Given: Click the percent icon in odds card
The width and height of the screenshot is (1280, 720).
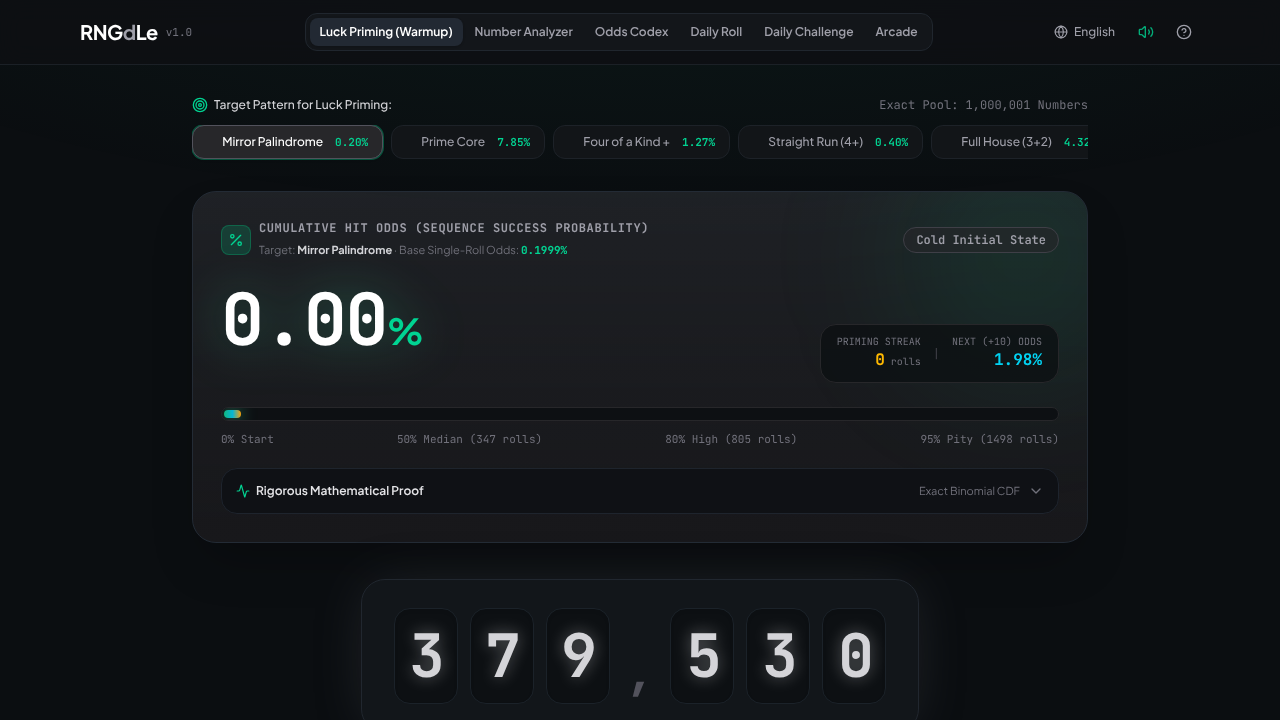Looking at the screenshot, I should click(x=236, y=240).
